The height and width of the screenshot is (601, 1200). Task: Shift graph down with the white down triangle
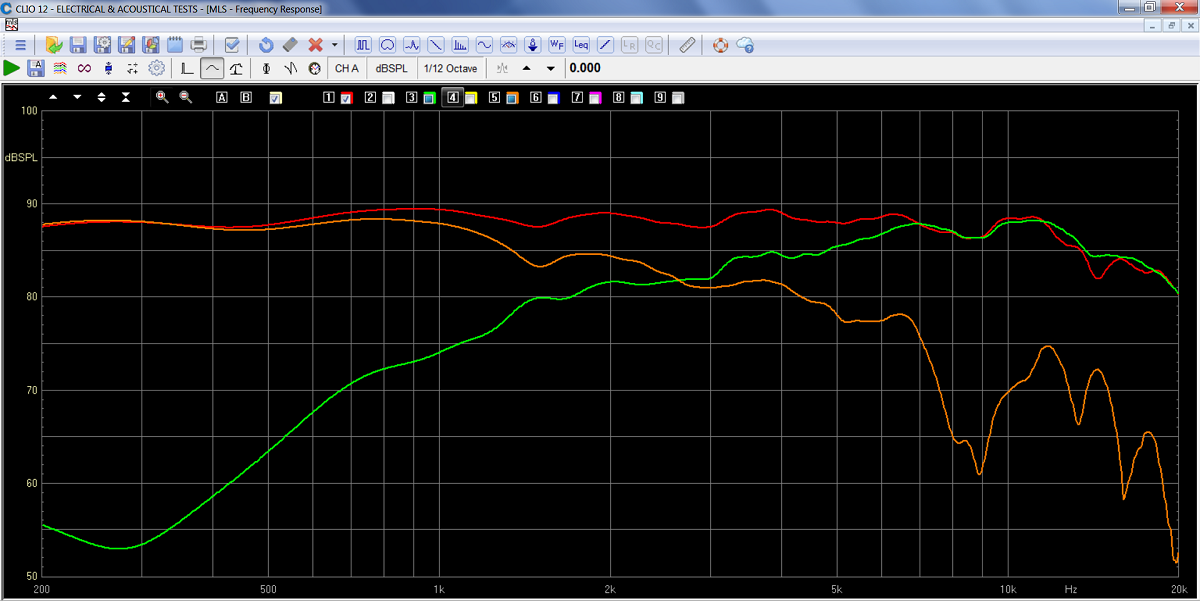(x=77, y=97)
